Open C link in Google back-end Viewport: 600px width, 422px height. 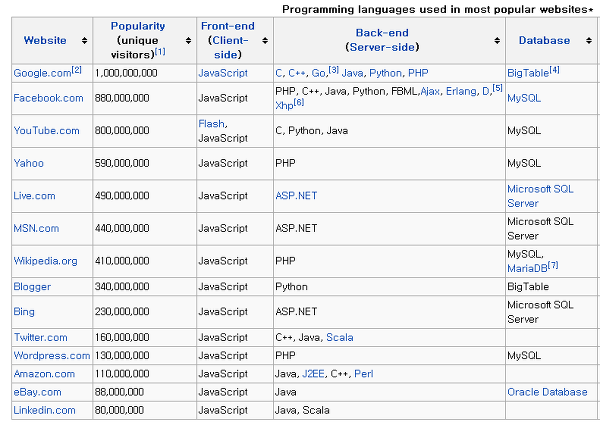pyautogui.click(x=279, y=73)
